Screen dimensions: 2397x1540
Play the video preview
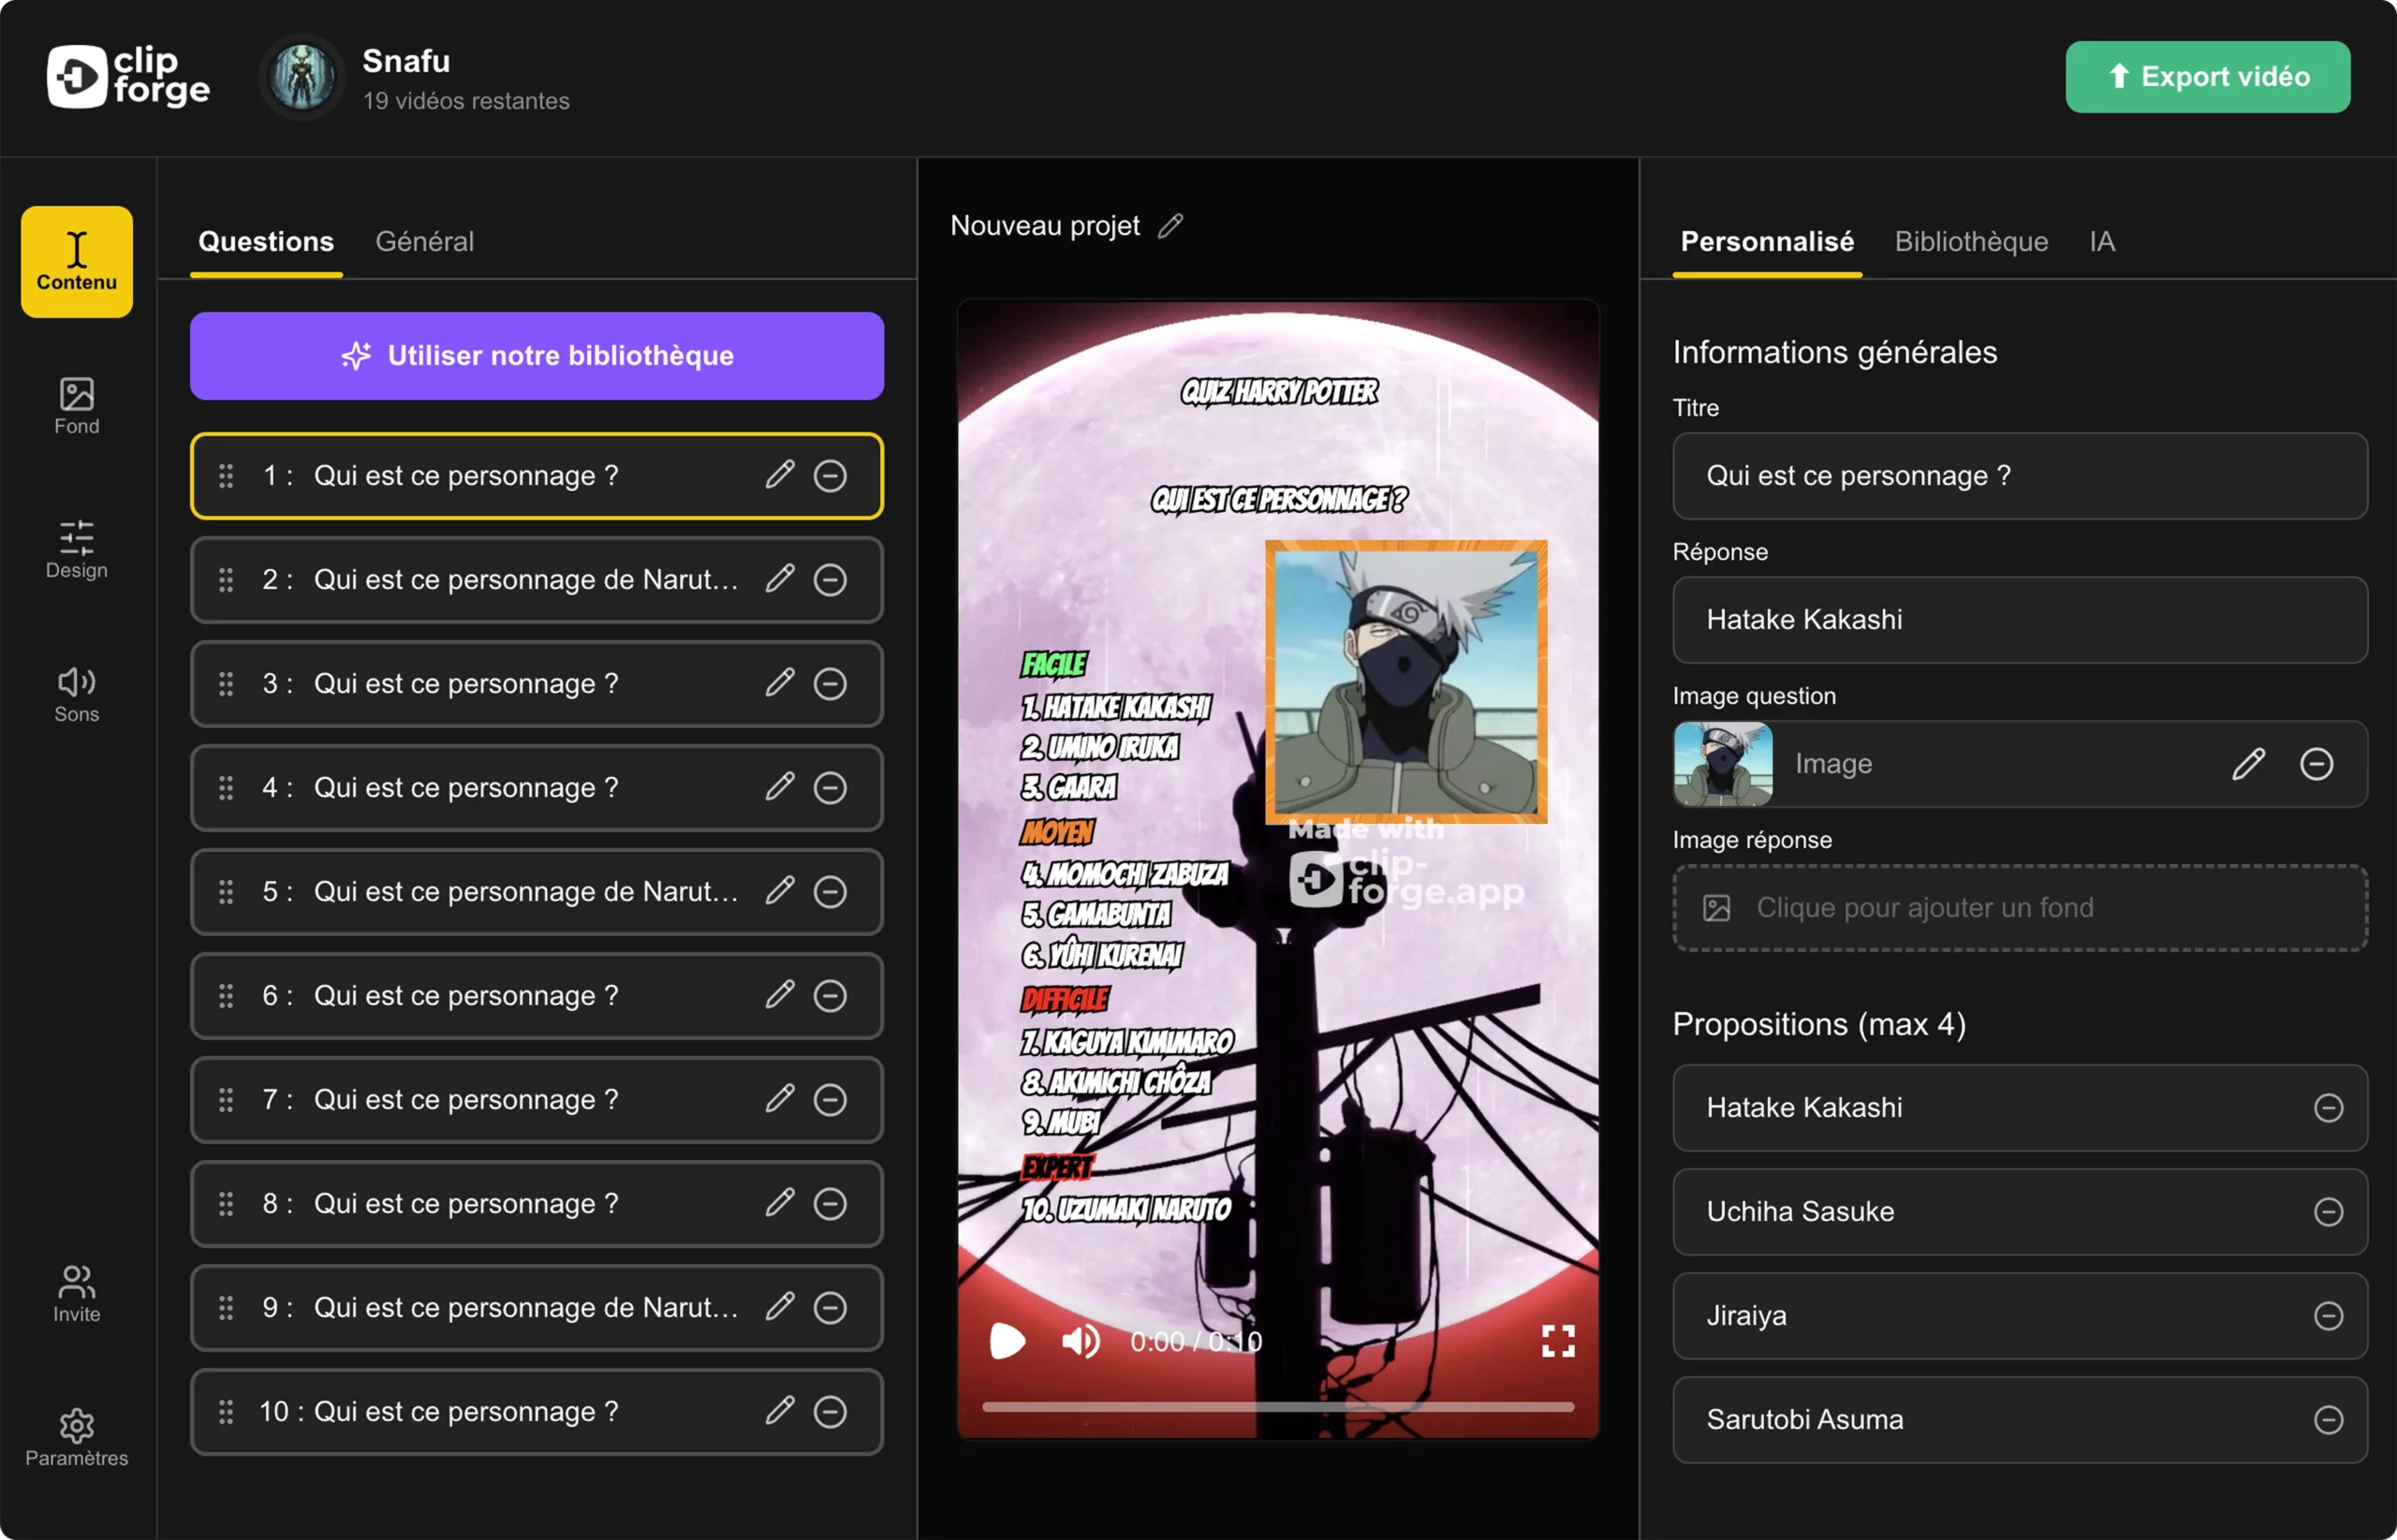(1007, 1341)
